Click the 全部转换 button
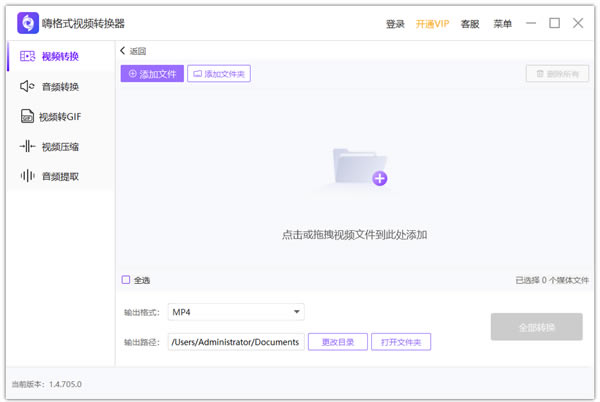Viewport: 600px width, 402px height. (x=537, y=327)
